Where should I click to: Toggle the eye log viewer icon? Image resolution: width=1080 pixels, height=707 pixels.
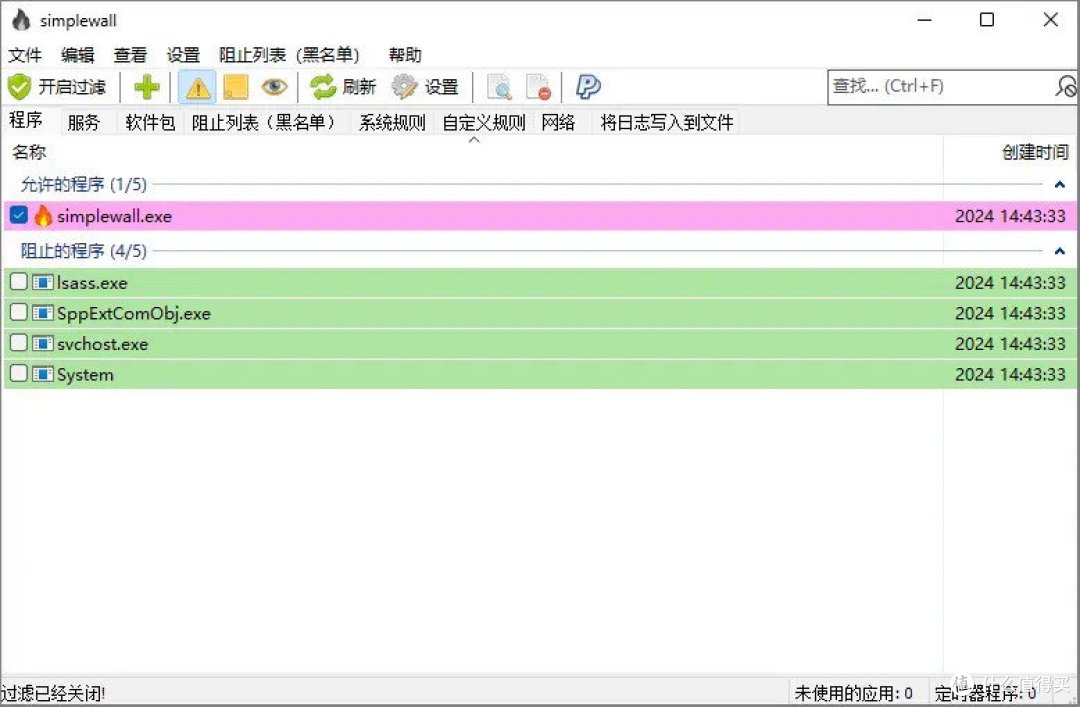[x=274, y=87]
